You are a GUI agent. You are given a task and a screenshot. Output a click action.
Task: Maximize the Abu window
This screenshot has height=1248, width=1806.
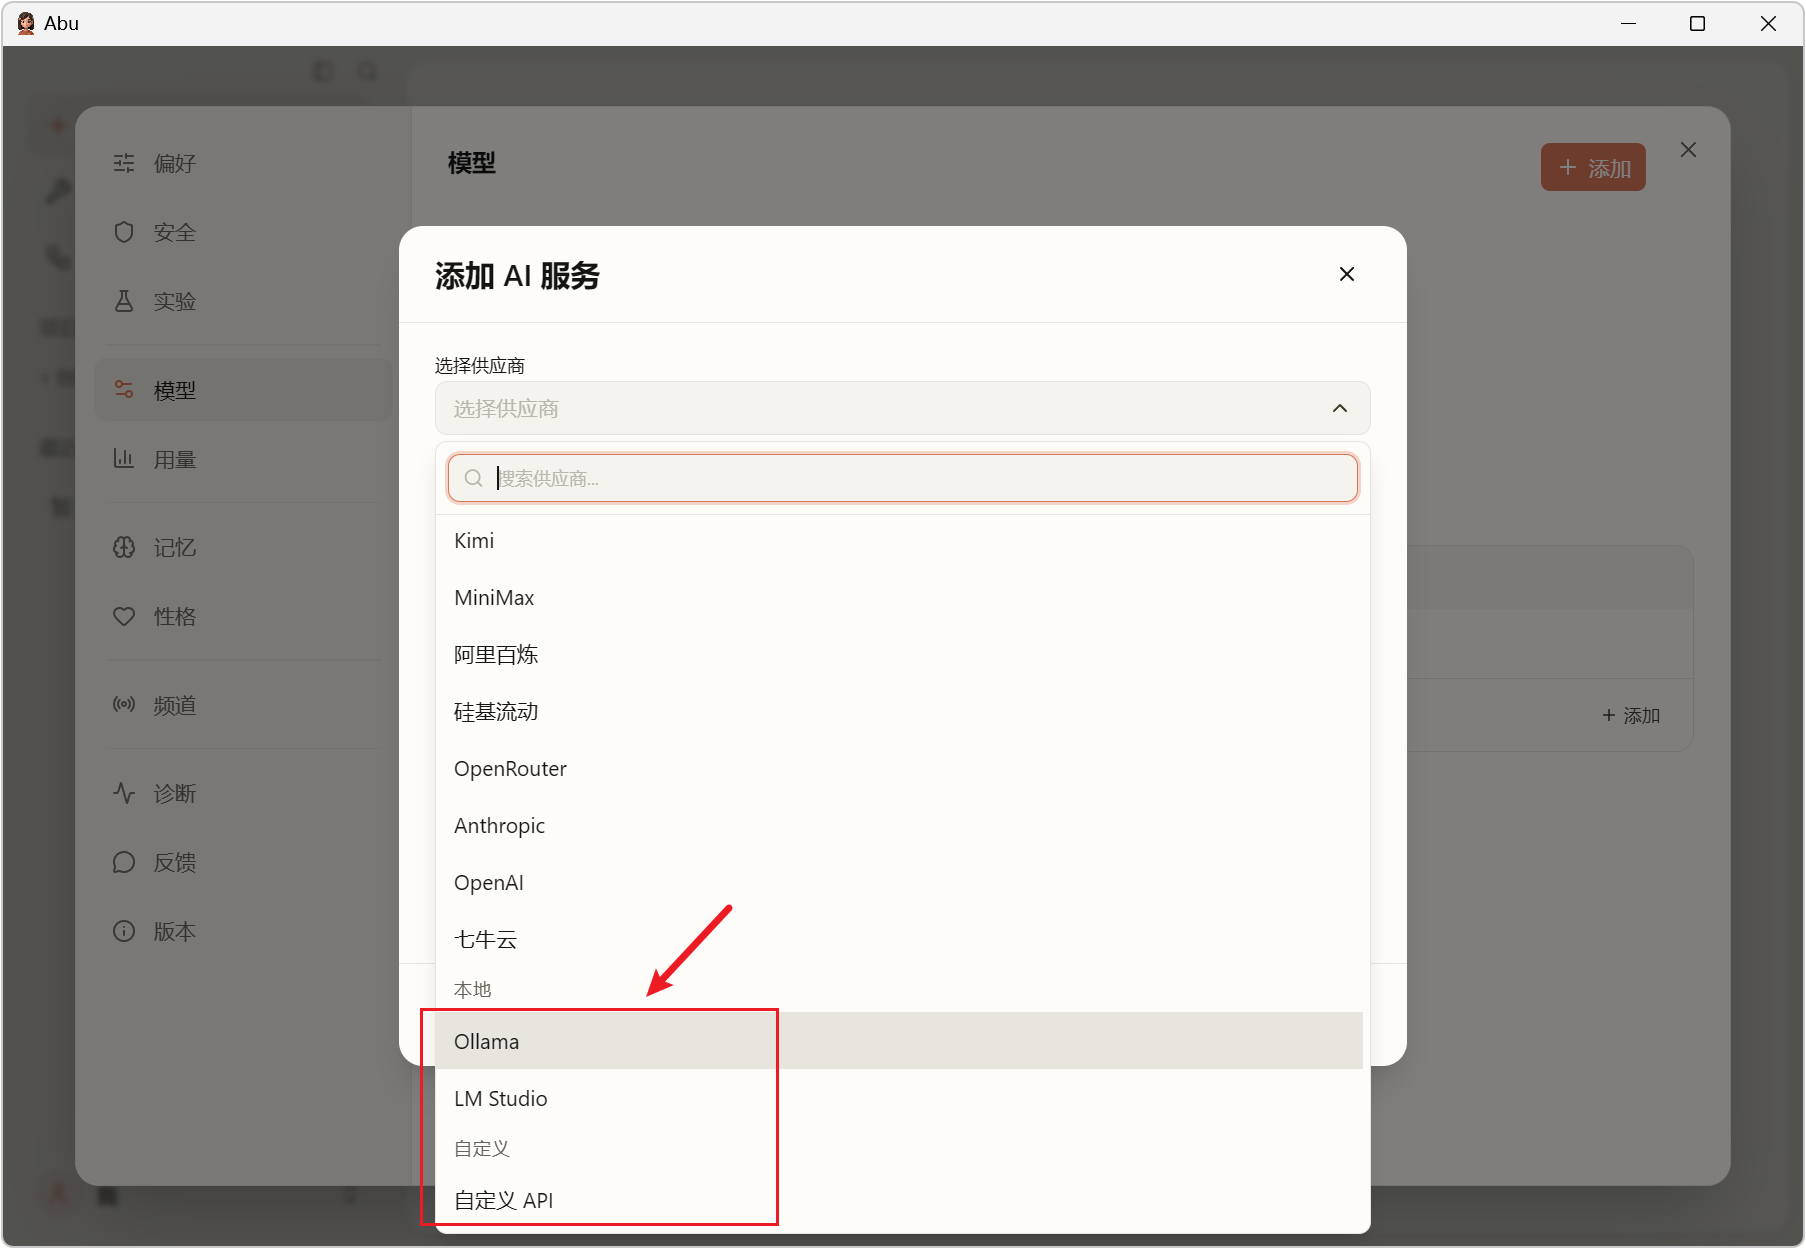point(1697,23)
